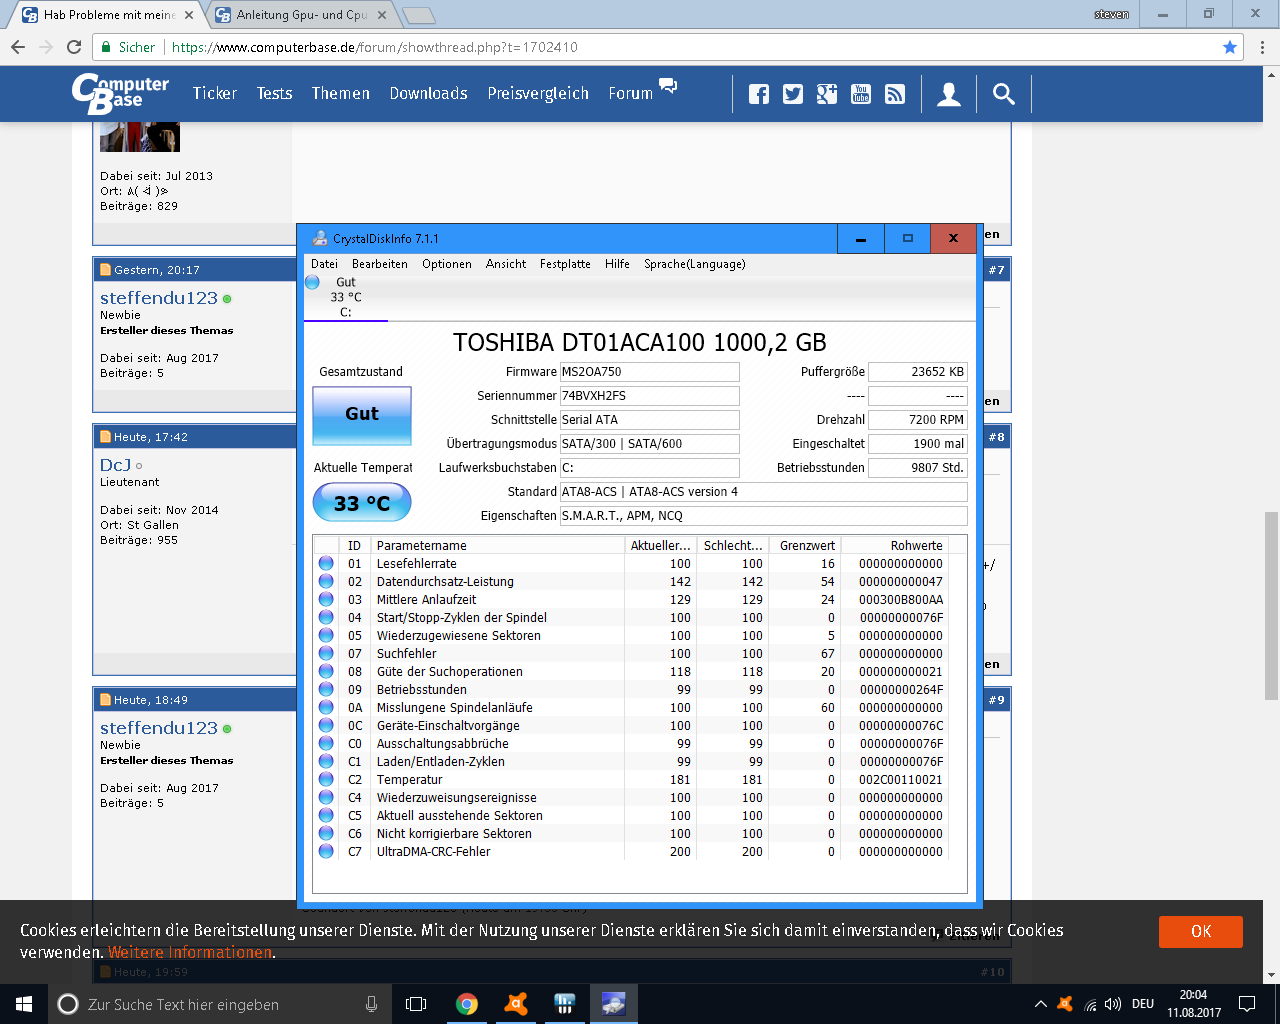Open Themen navigation link
Screen dimensions: 1280x1024
(x=341, y=93)
